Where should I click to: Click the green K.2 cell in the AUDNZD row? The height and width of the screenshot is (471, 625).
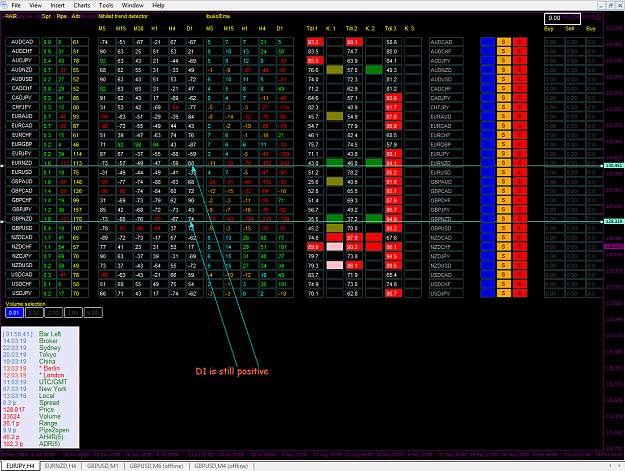[x=374, y=70]
